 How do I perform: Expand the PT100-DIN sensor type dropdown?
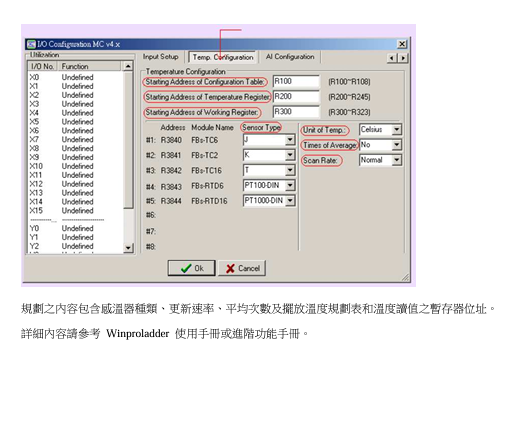click(x=290, y=185)
